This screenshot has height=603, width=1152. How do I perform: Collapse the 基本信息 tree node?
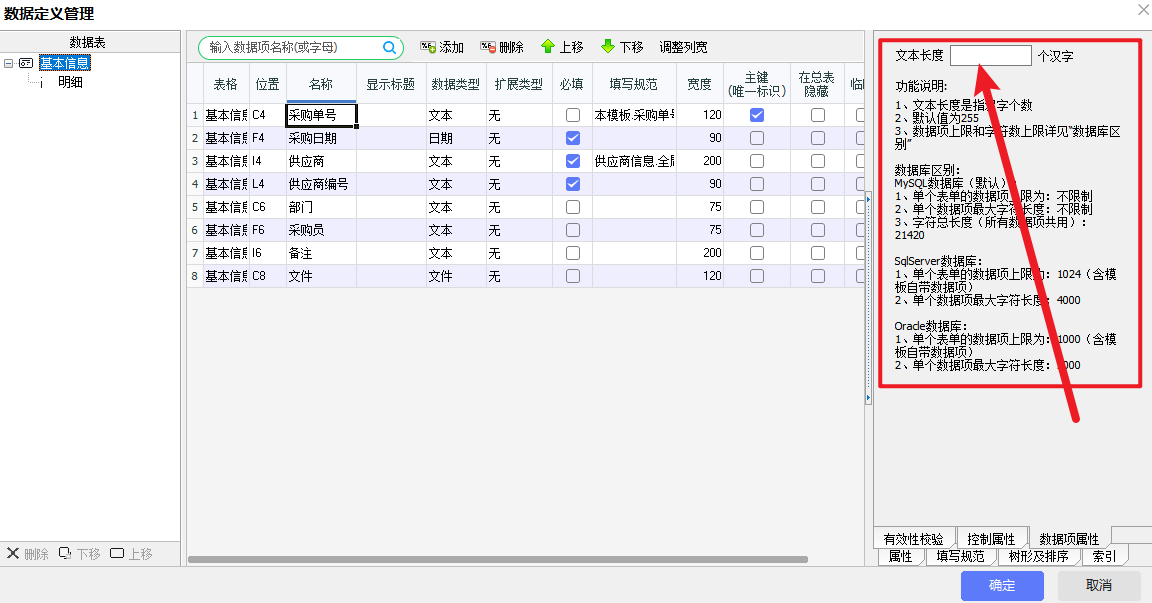(x=9, y=63)
